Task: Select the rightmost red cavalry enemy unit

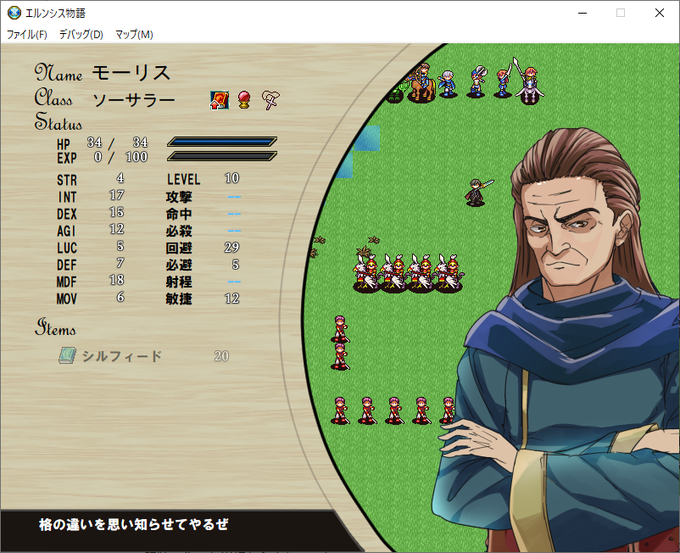Action: 449,272
